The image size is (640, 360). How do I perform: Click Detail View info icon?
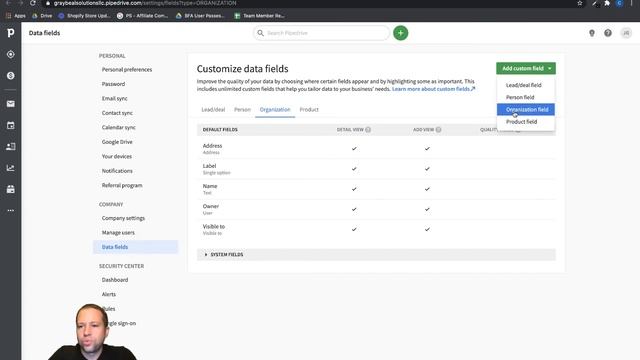[368, 130]
